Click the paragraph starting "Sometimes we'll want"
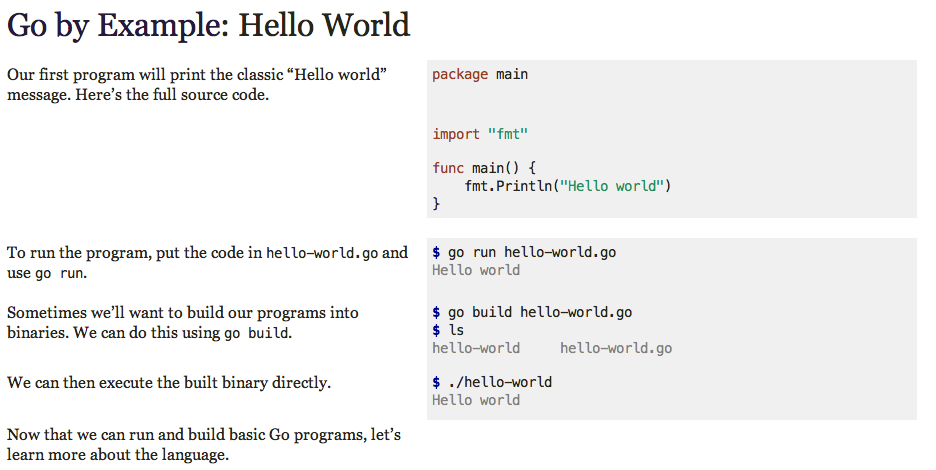Viewport: 936px width, 470px height. click(x=183, y=322)
